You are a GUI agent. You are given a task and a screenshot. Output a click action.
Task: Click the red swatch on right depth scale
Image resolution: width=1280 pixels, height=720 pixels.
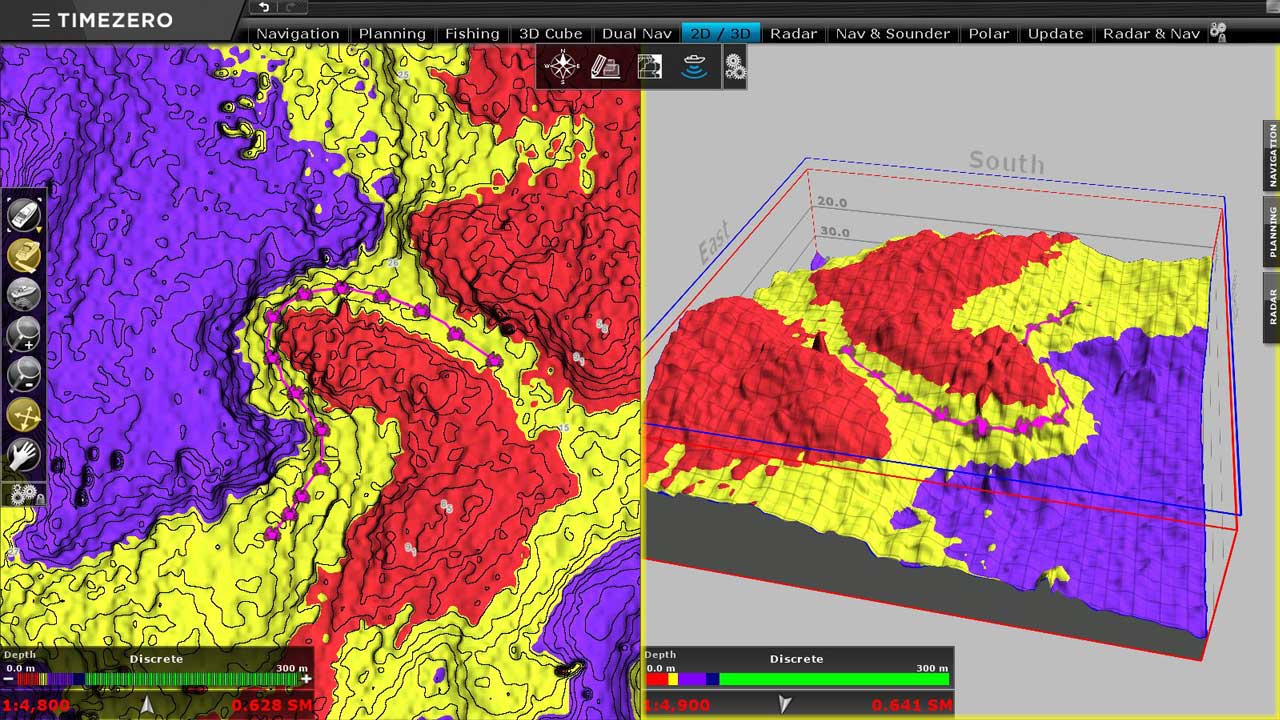point(655,679)
